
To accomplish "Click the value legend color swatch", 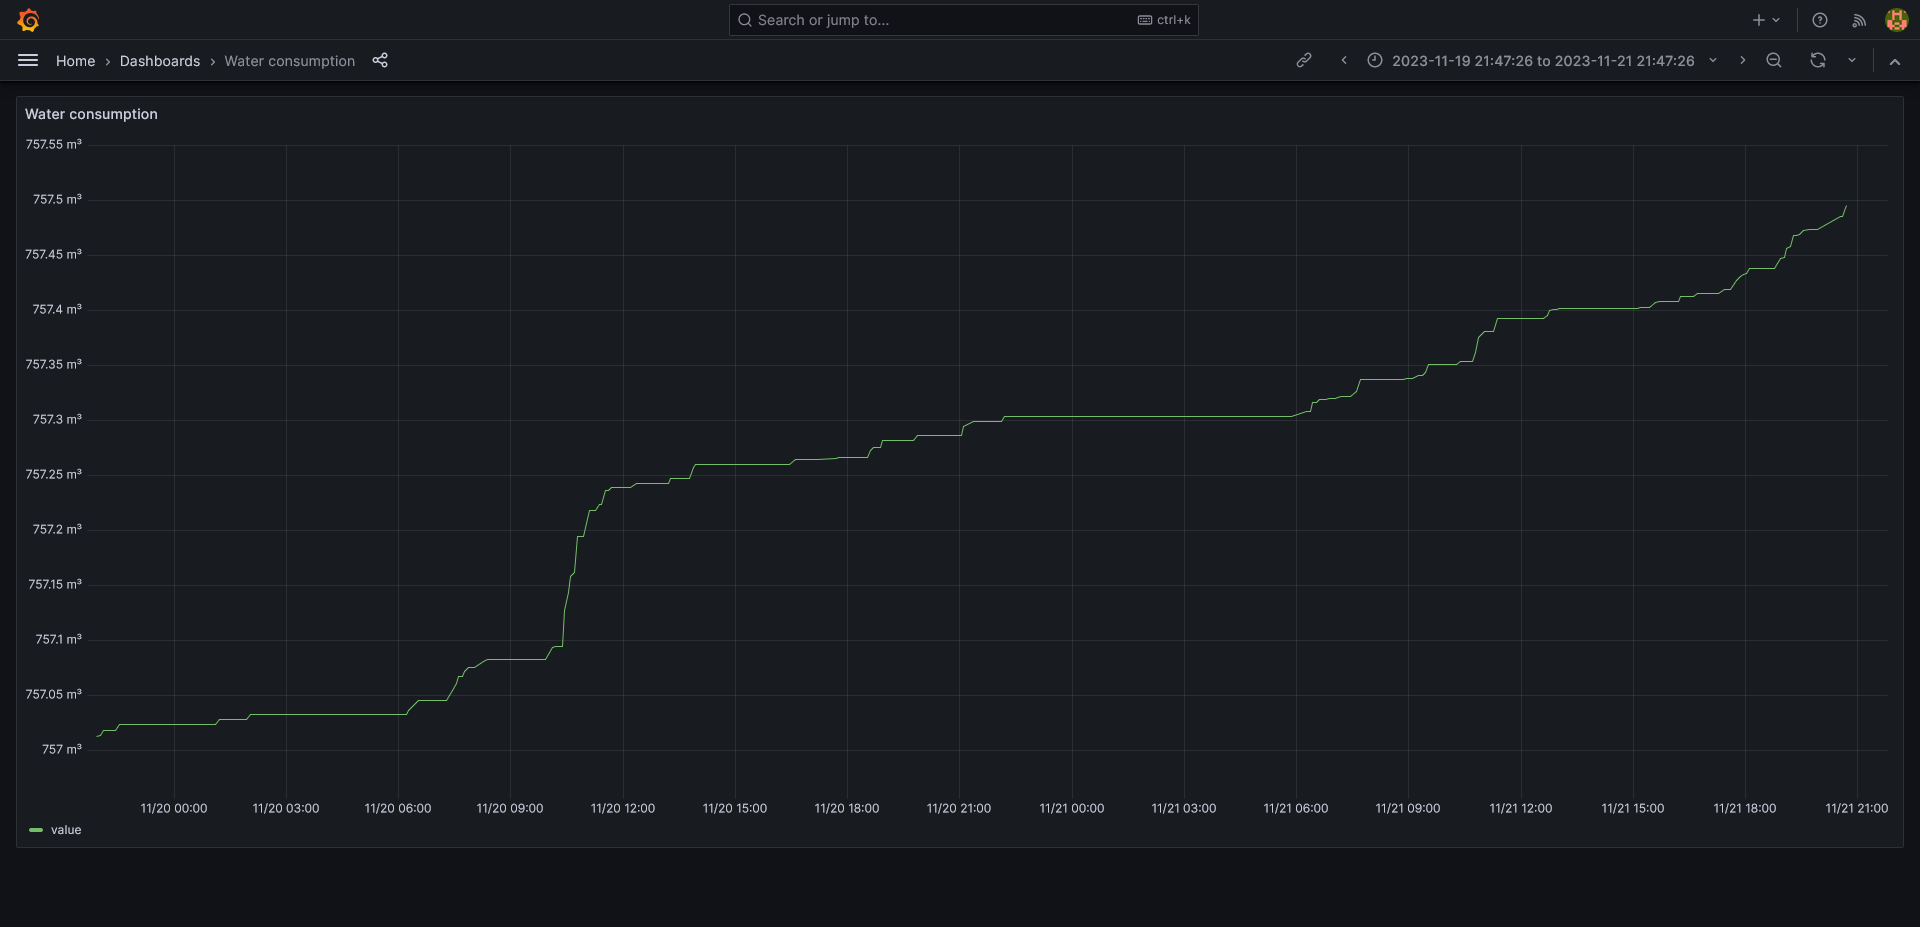I will [36, 830].
